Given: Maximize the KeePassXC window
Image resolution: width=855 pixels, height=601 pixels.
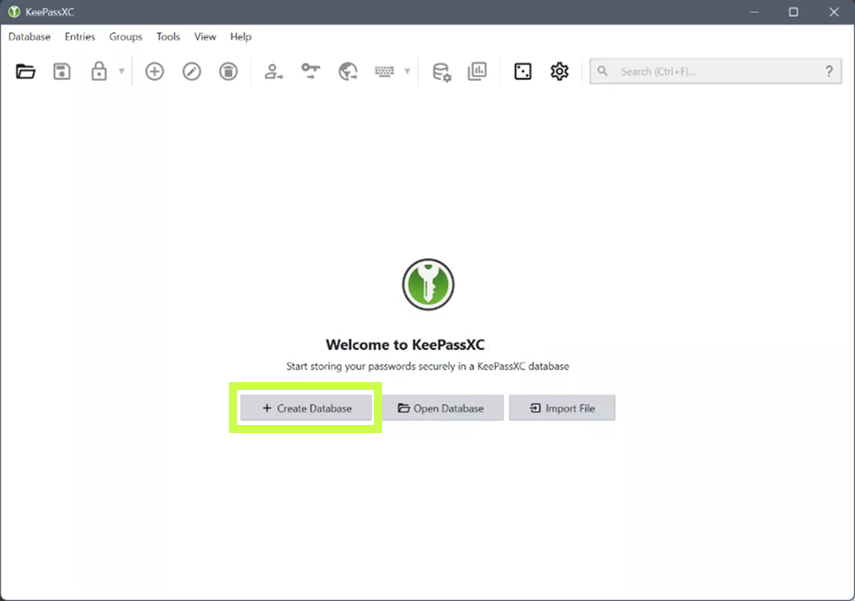Looking at the screenshot, I should pyautogui.click(x=793, y=12).
